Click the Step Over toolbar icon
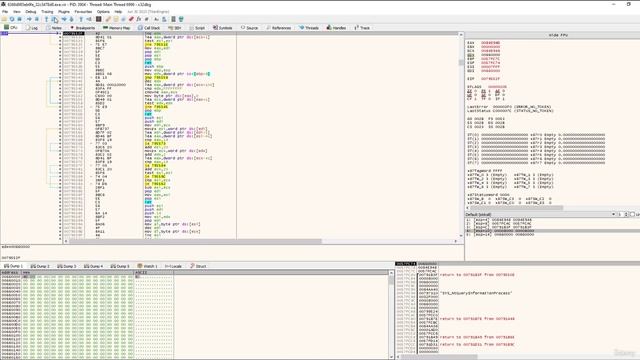 coord(54,19)
